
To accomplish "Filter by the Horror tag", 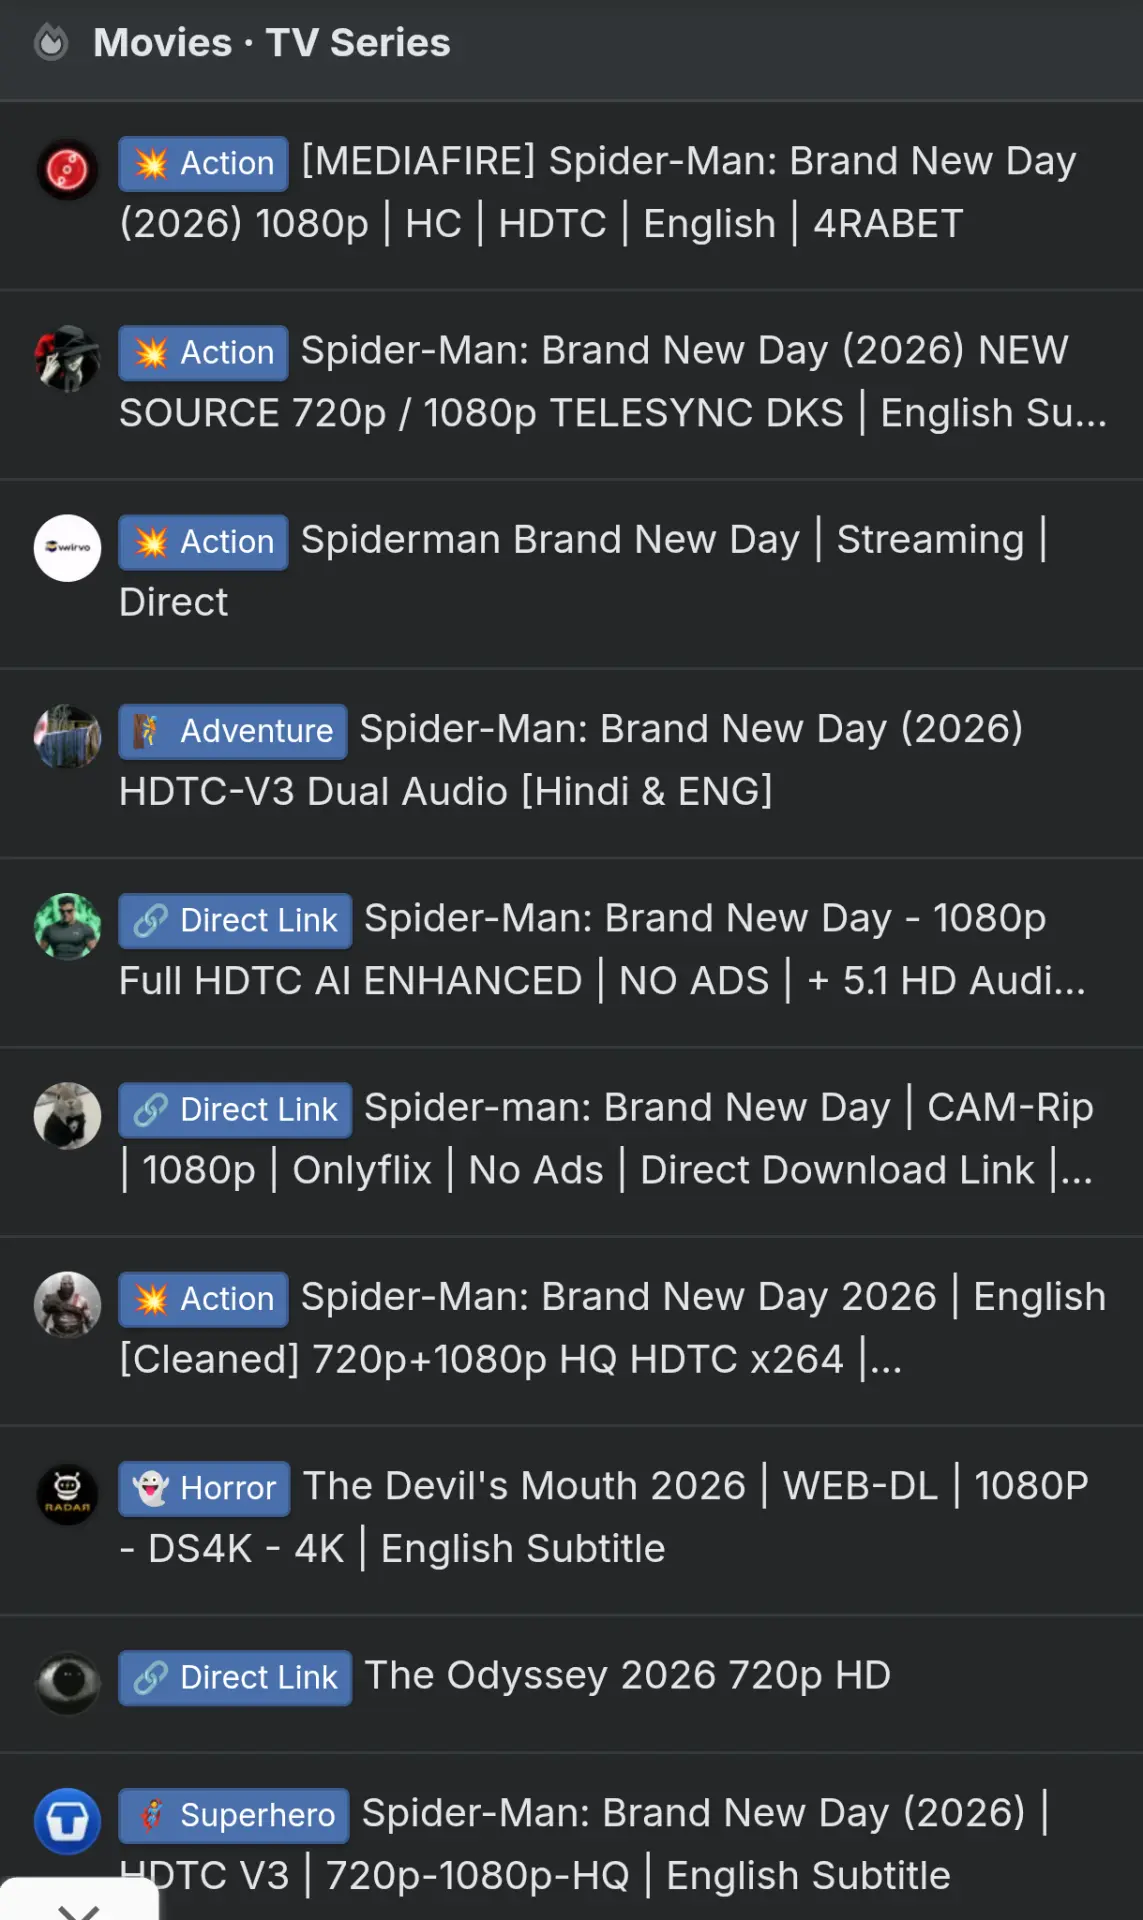I will tap(204, 1488).
